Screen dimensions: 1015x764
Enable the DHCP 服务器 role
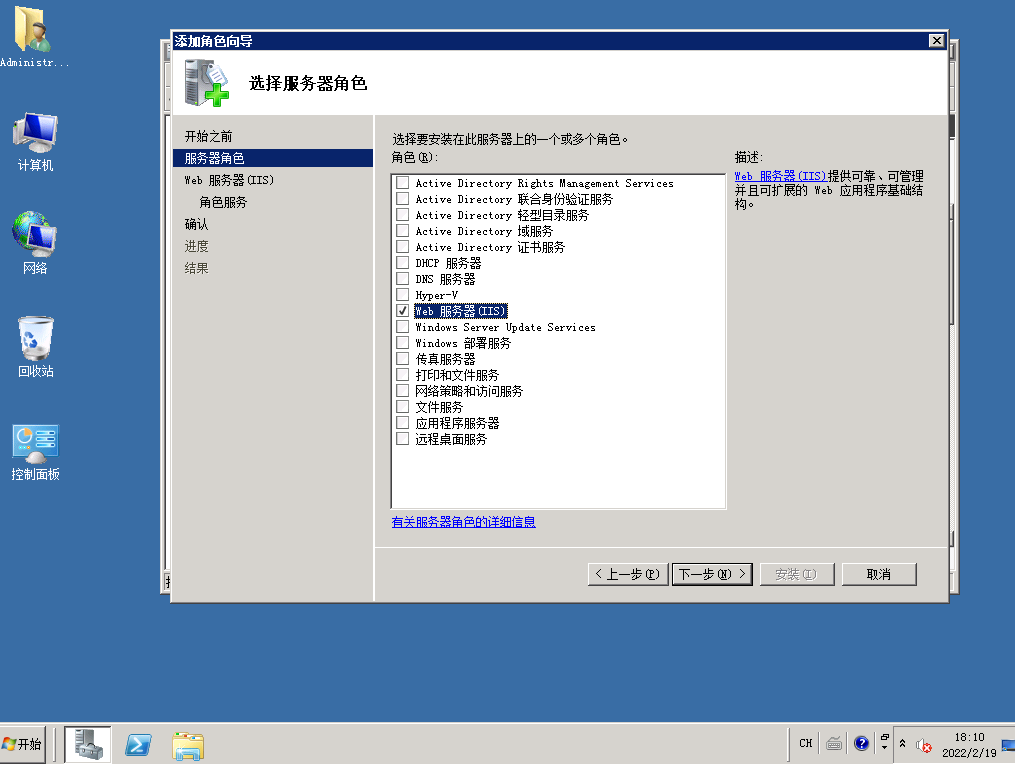[403, 263]
